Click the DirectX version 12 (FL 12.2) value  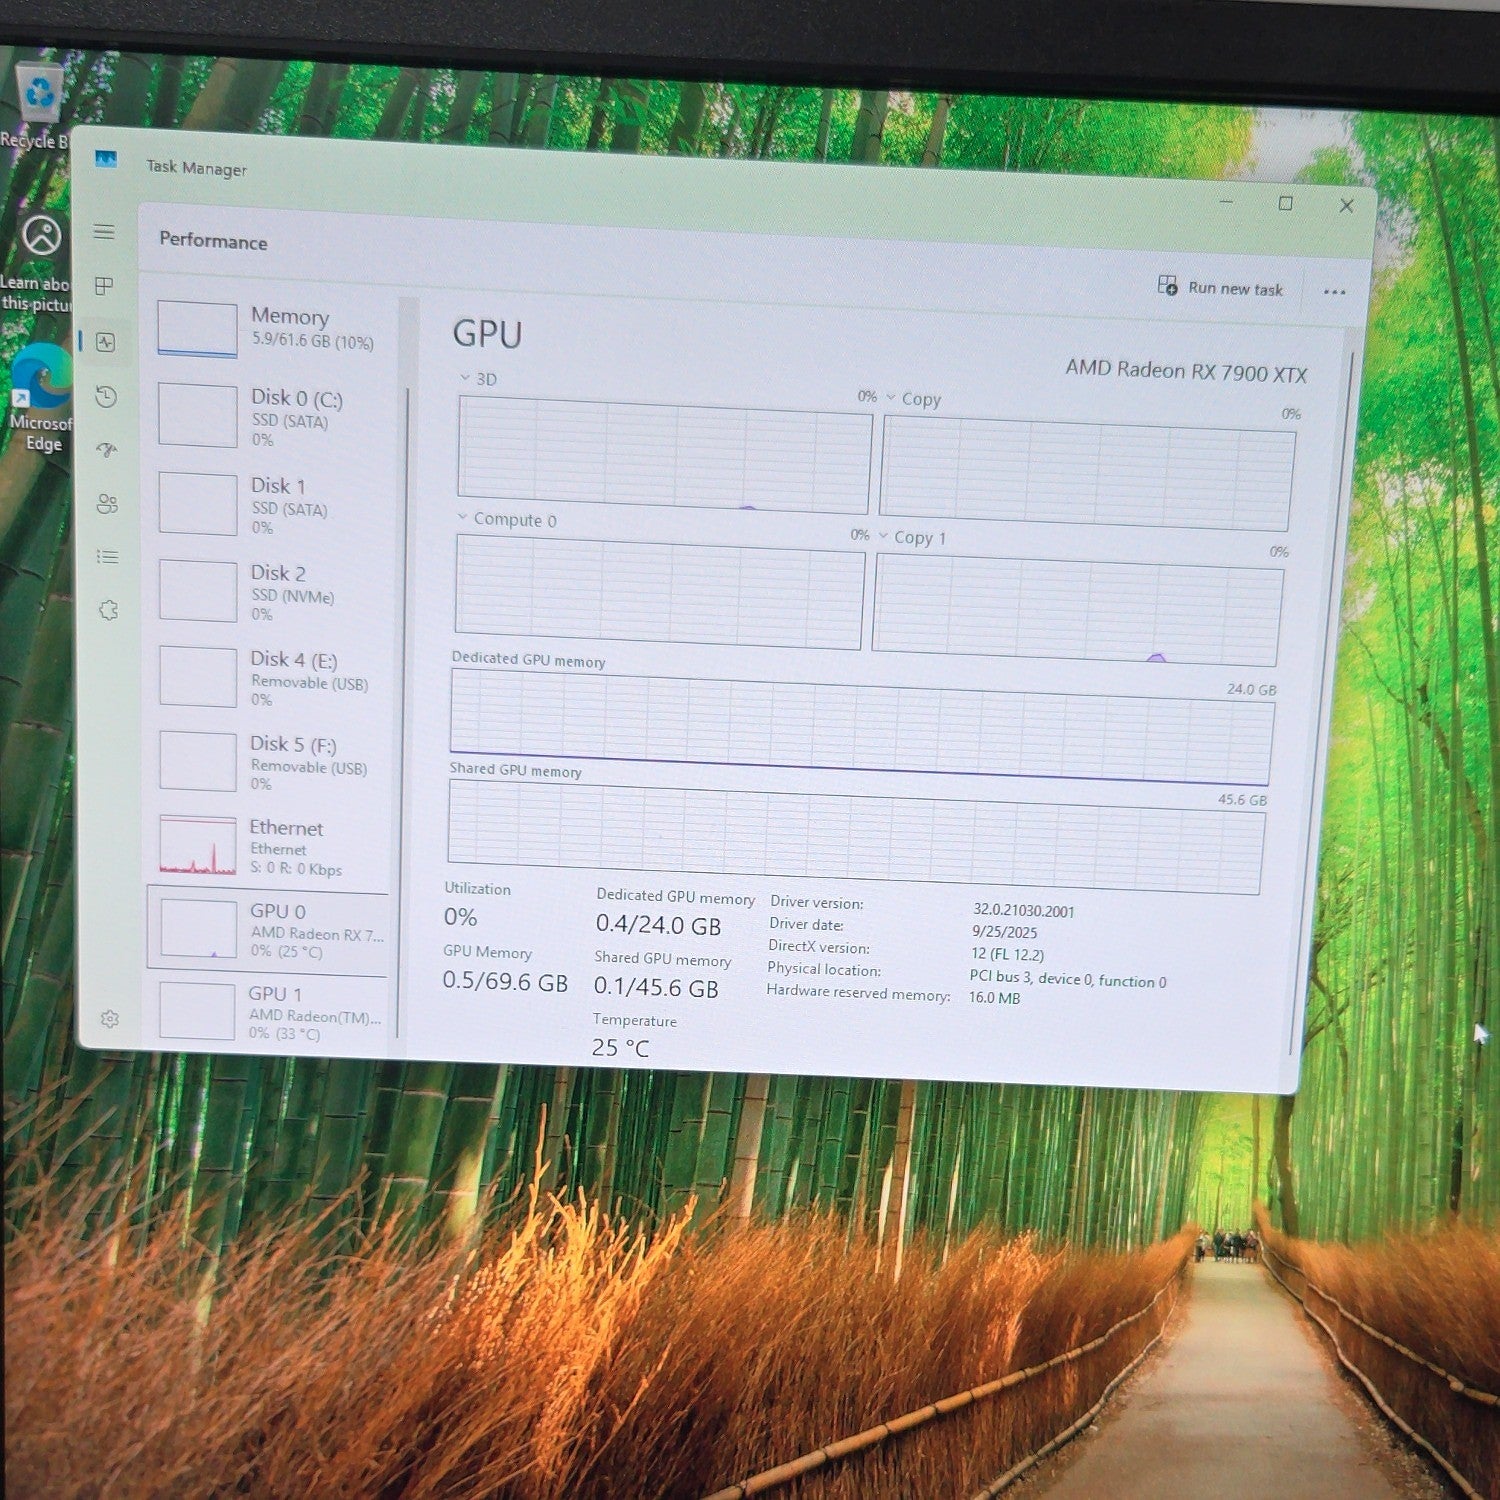click(1007, 954)
